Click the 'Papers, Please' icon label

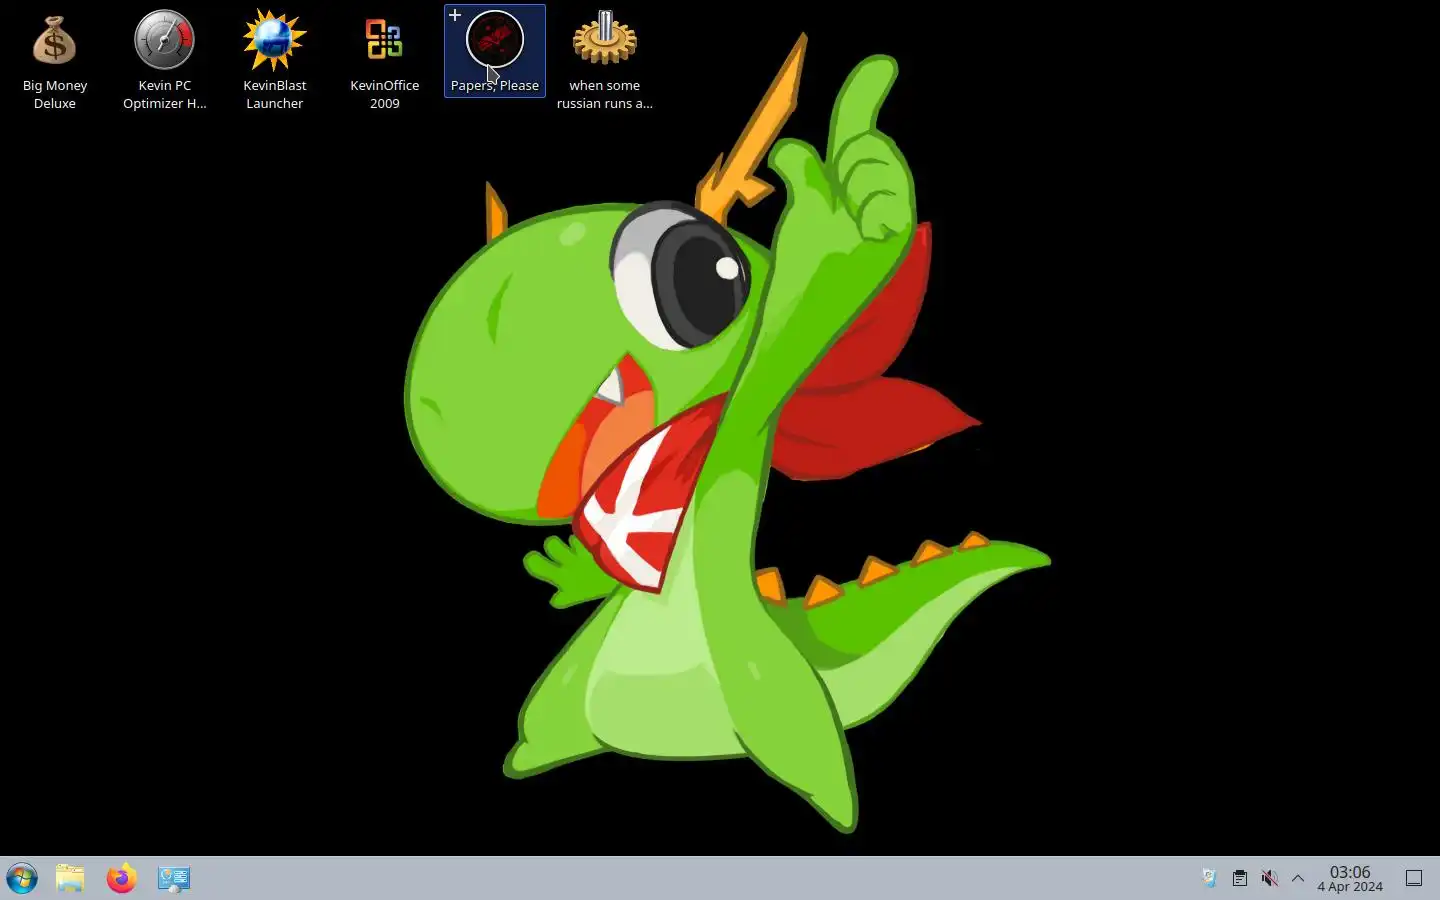pos(495,86)
